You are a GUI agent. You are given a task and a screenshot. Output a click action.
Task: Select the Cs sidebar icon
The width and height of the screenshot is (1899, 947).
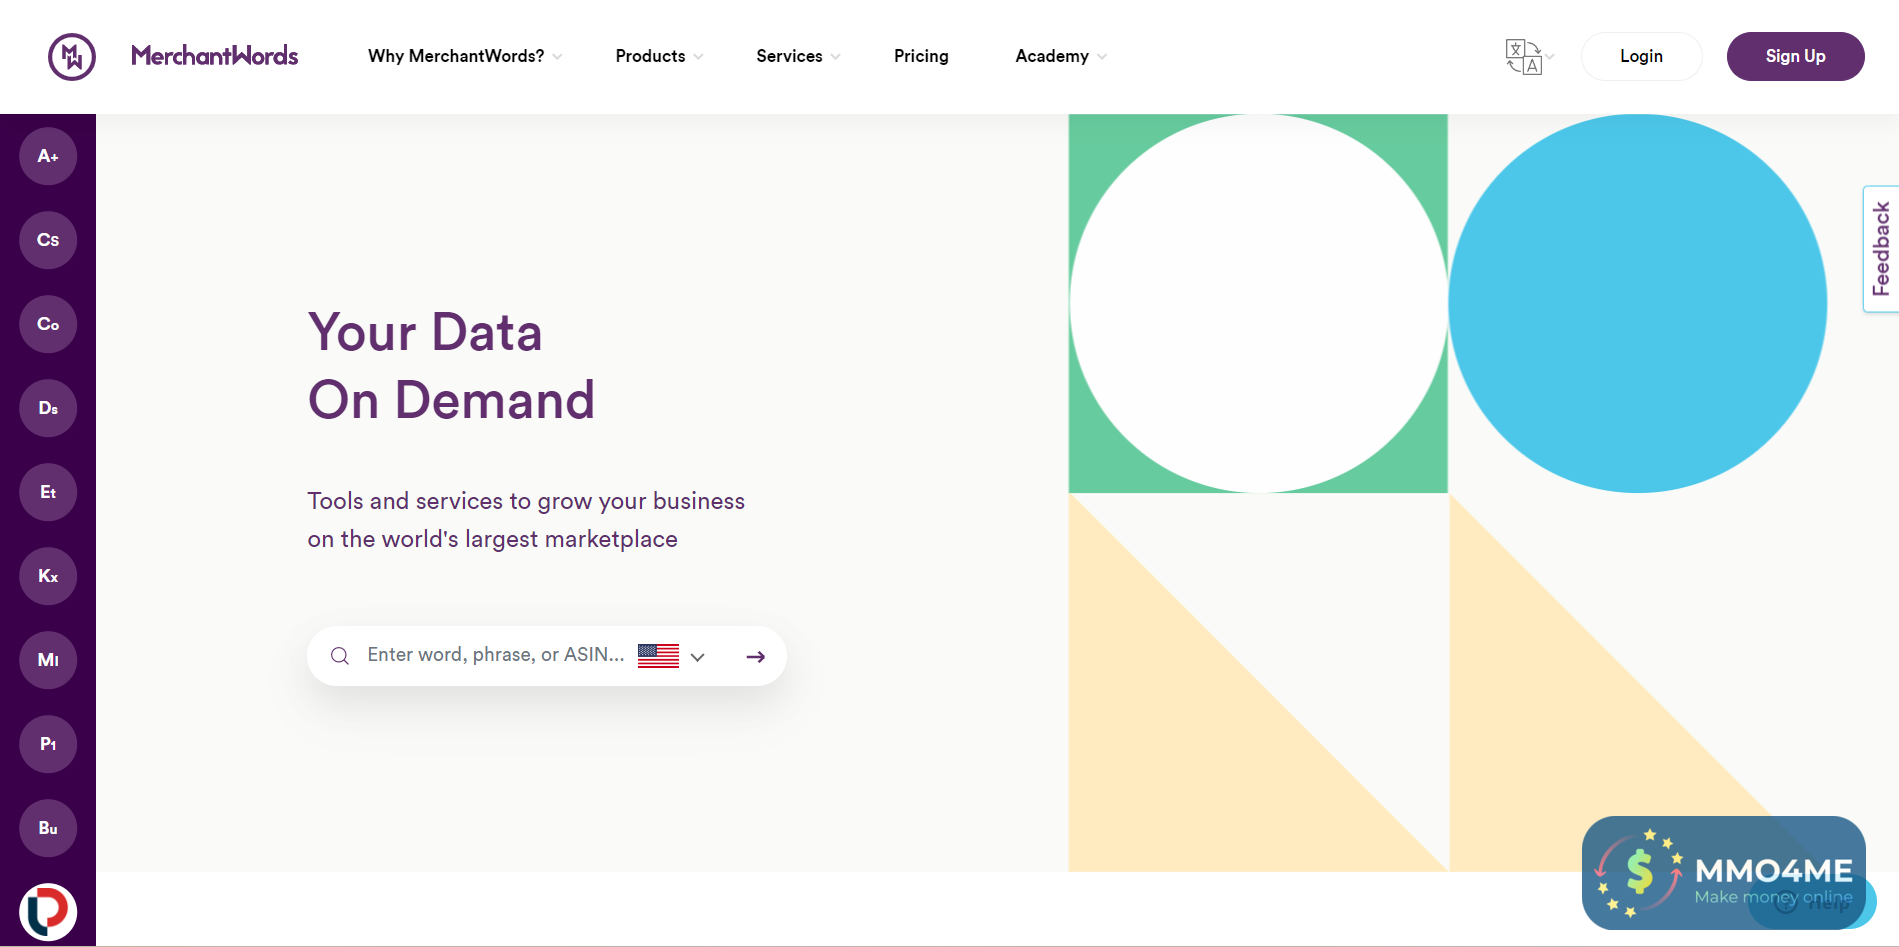click(48, 240)
